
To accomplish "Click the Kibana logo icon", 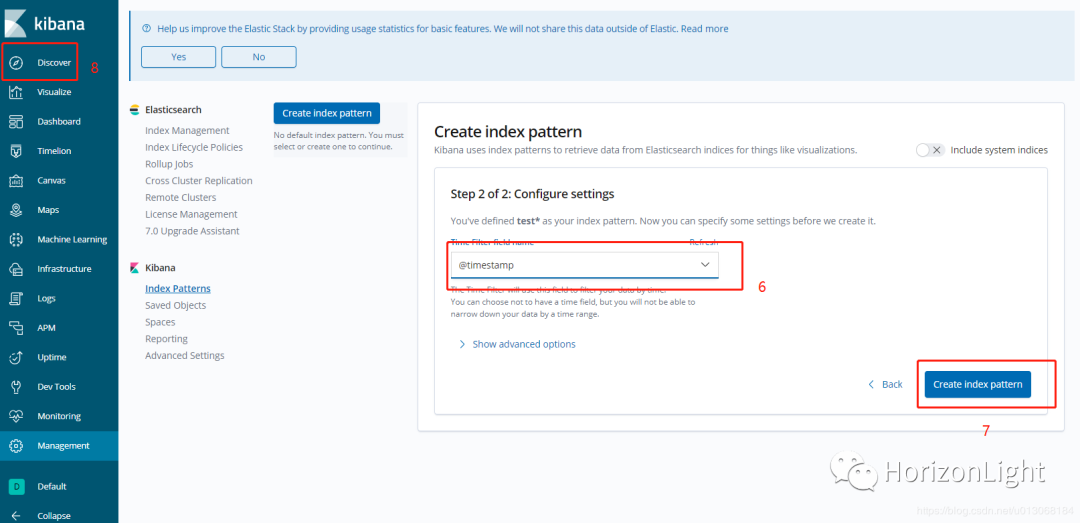I will coord(16,22).
